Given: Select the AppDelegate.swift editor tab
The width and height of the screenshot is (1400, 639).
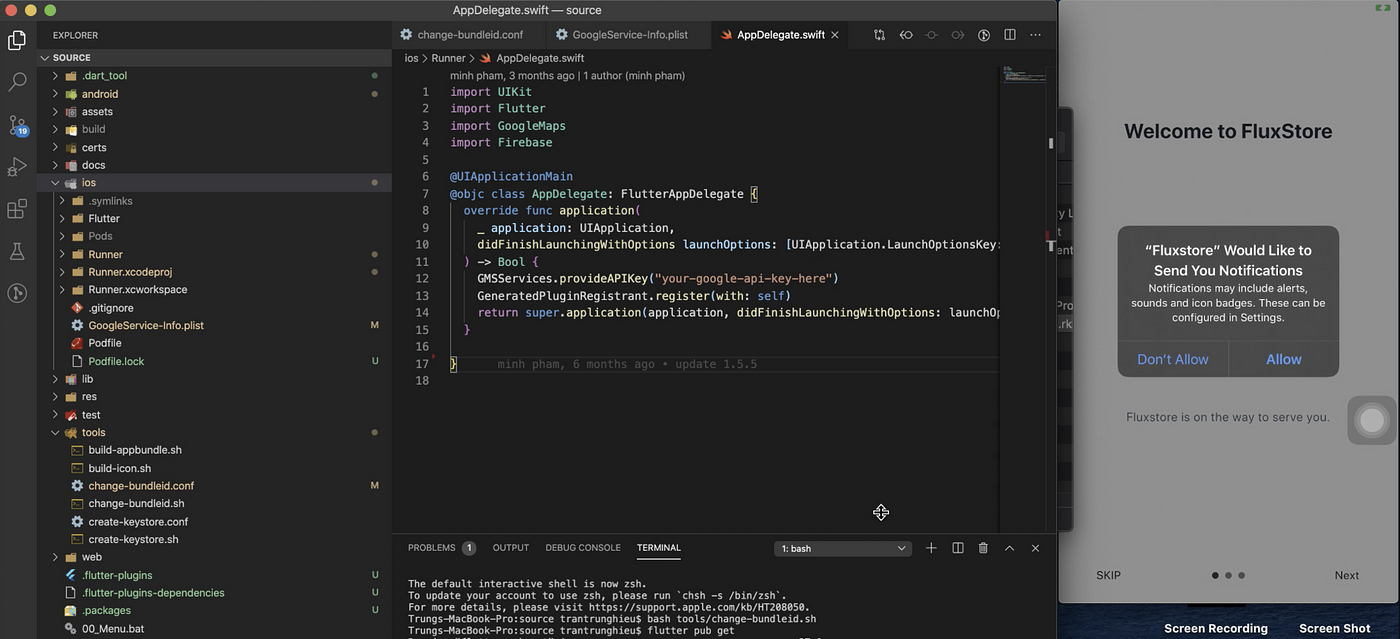Looking at the screenshot, I should coord(780,35).
